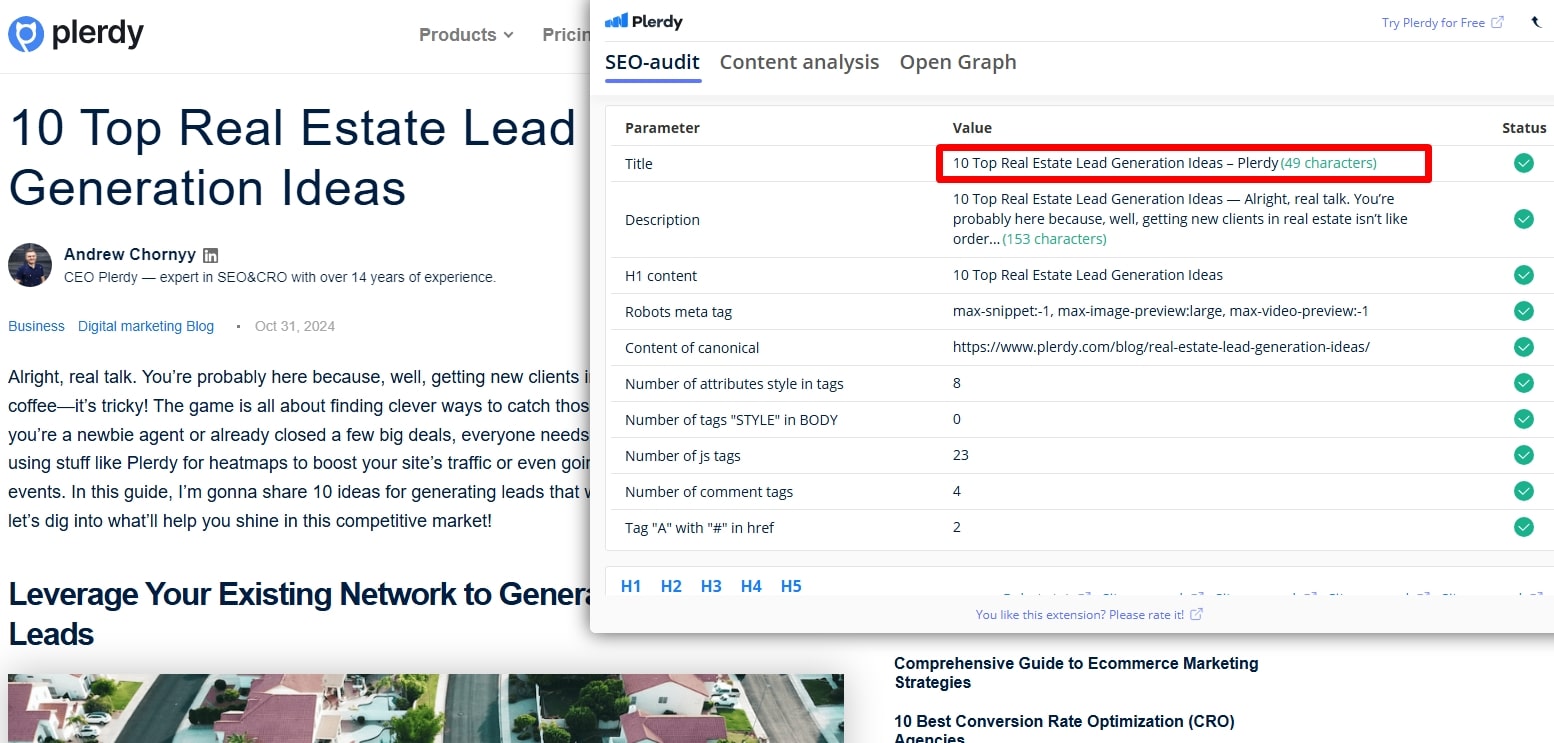Viewport: 1554px width, 743px height.
Task: Click the green check on "Content of canonical" row
Action: click(1524, 347)
